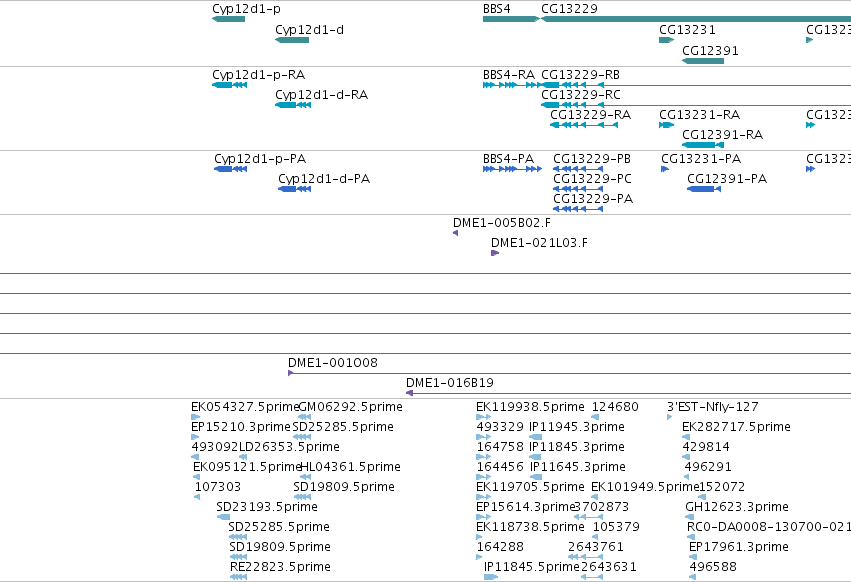Viewport: 851px width, 582px height.
Task: Open EST EK119705.5prime
Action: click(x=484, y=497)
